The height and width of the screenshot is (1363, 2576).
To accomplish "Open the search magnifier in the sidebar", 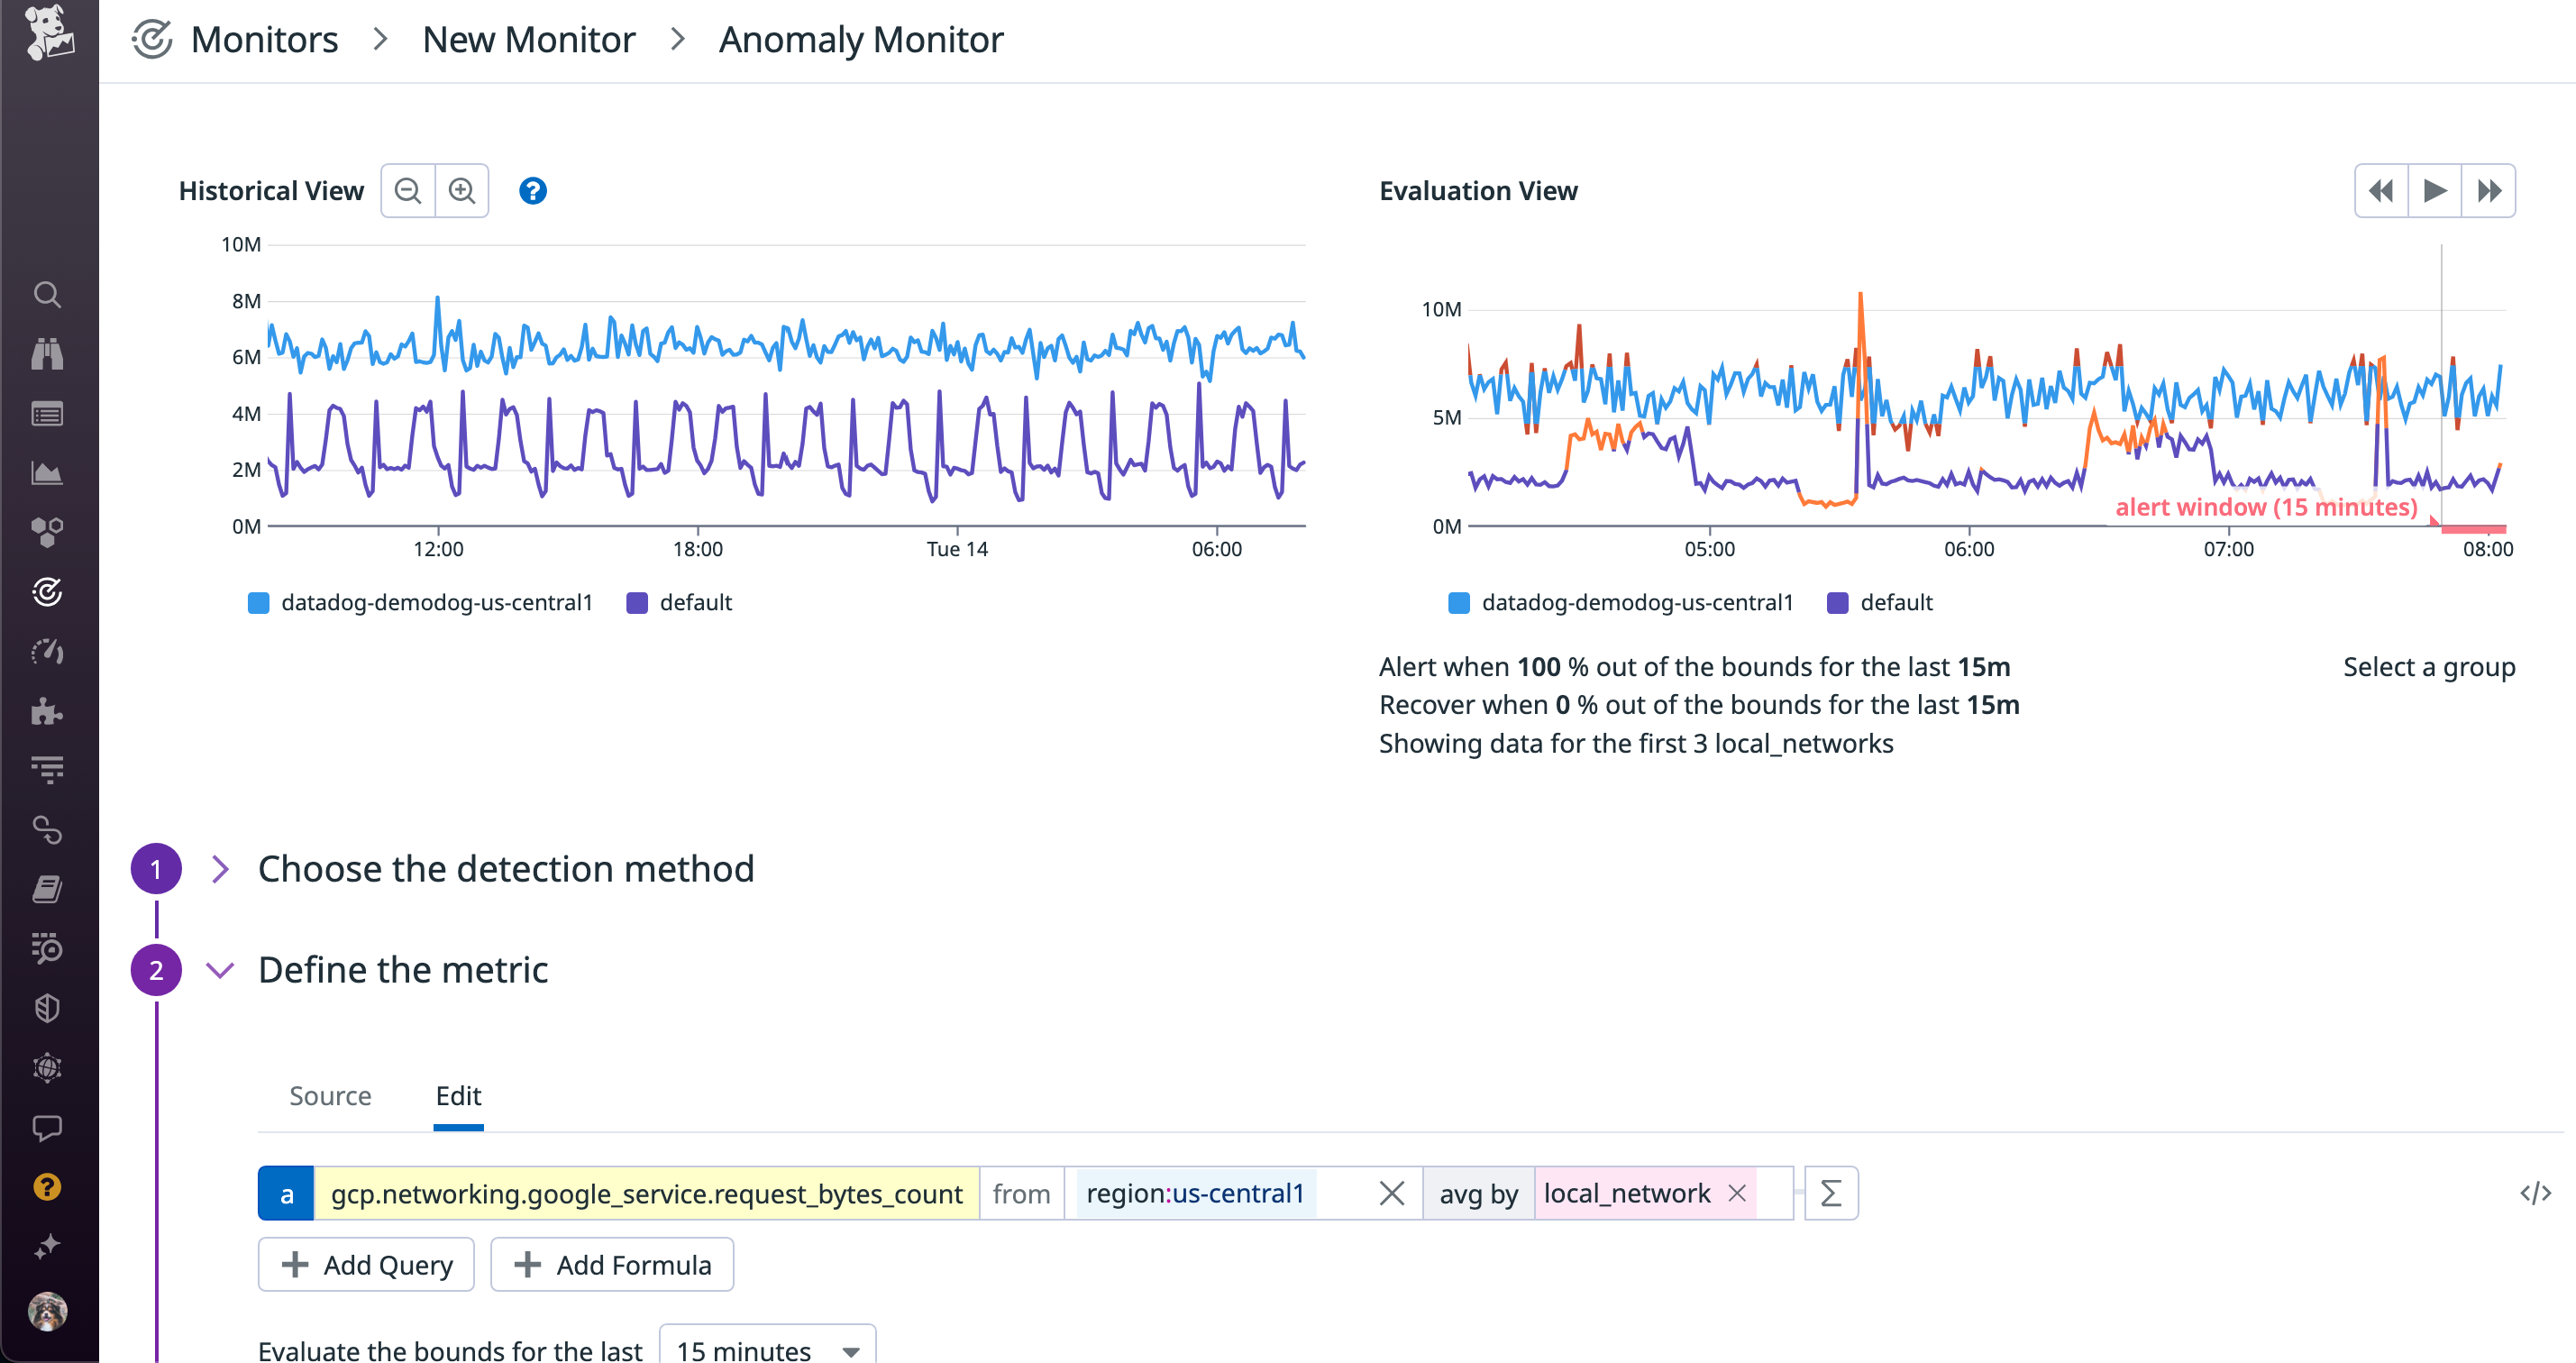I will coord(47,294).
